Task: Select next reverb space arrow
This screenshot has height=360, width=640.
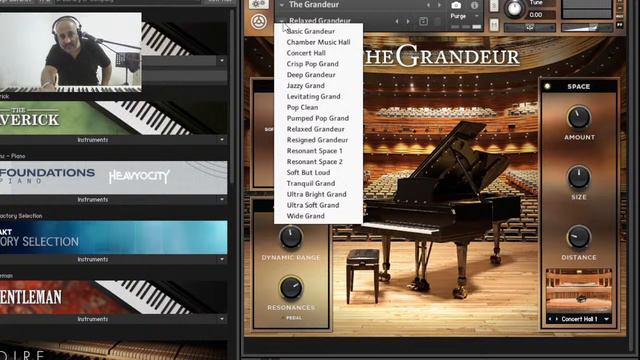Action: [x=557, y=319]
